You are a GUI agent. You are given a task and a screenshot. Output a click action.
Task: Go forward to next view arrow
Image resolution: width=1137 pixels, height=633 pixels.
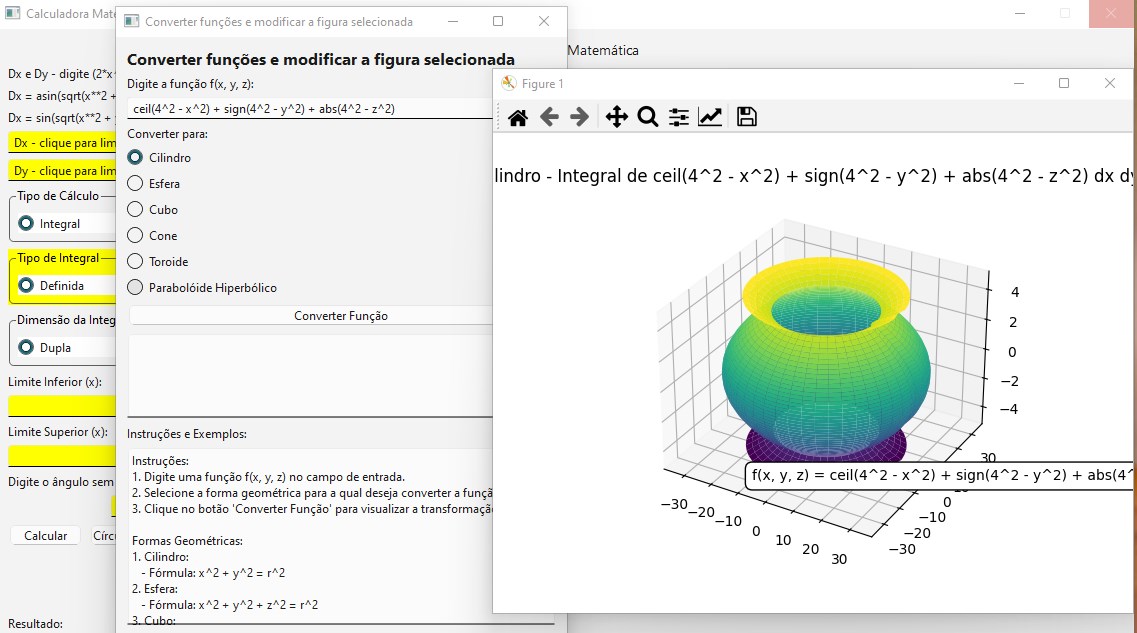click(x=579, y=117)
